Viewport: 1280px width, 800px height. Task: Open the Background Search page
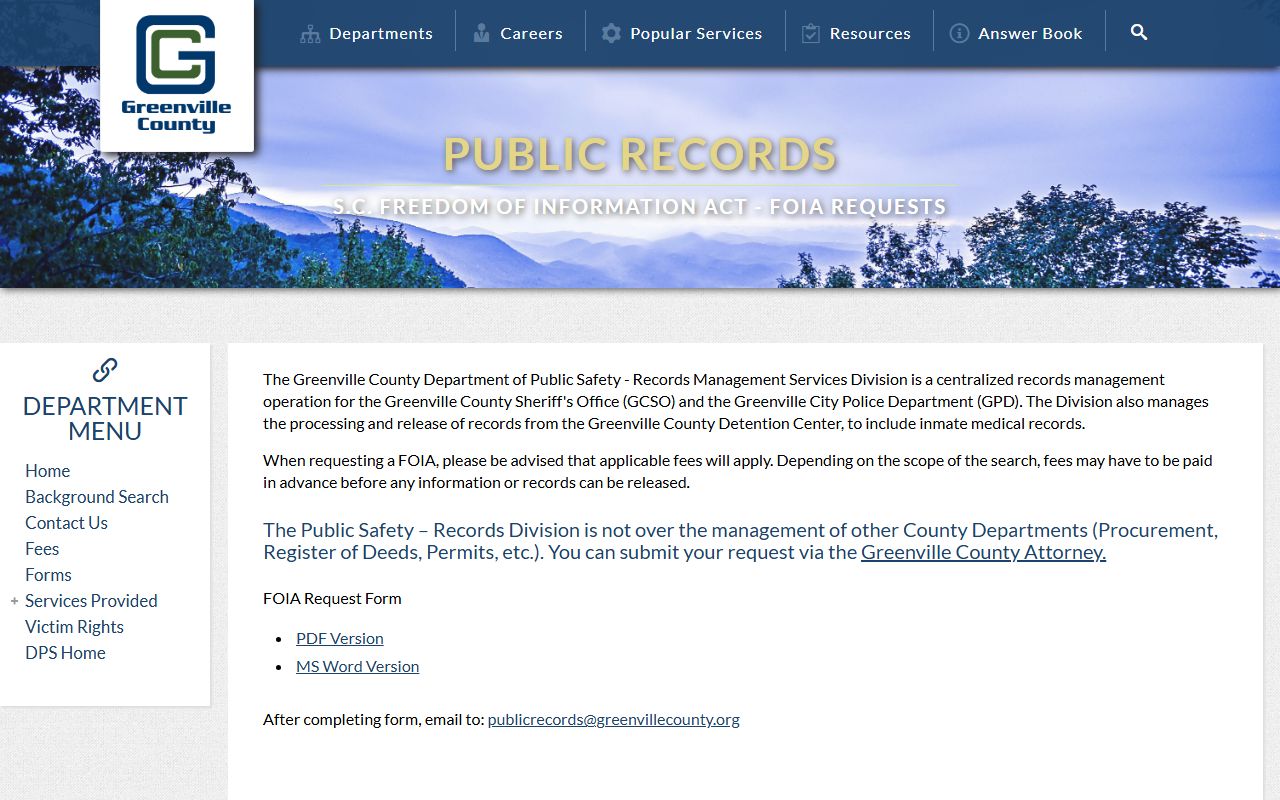click(x=97, y=497)
